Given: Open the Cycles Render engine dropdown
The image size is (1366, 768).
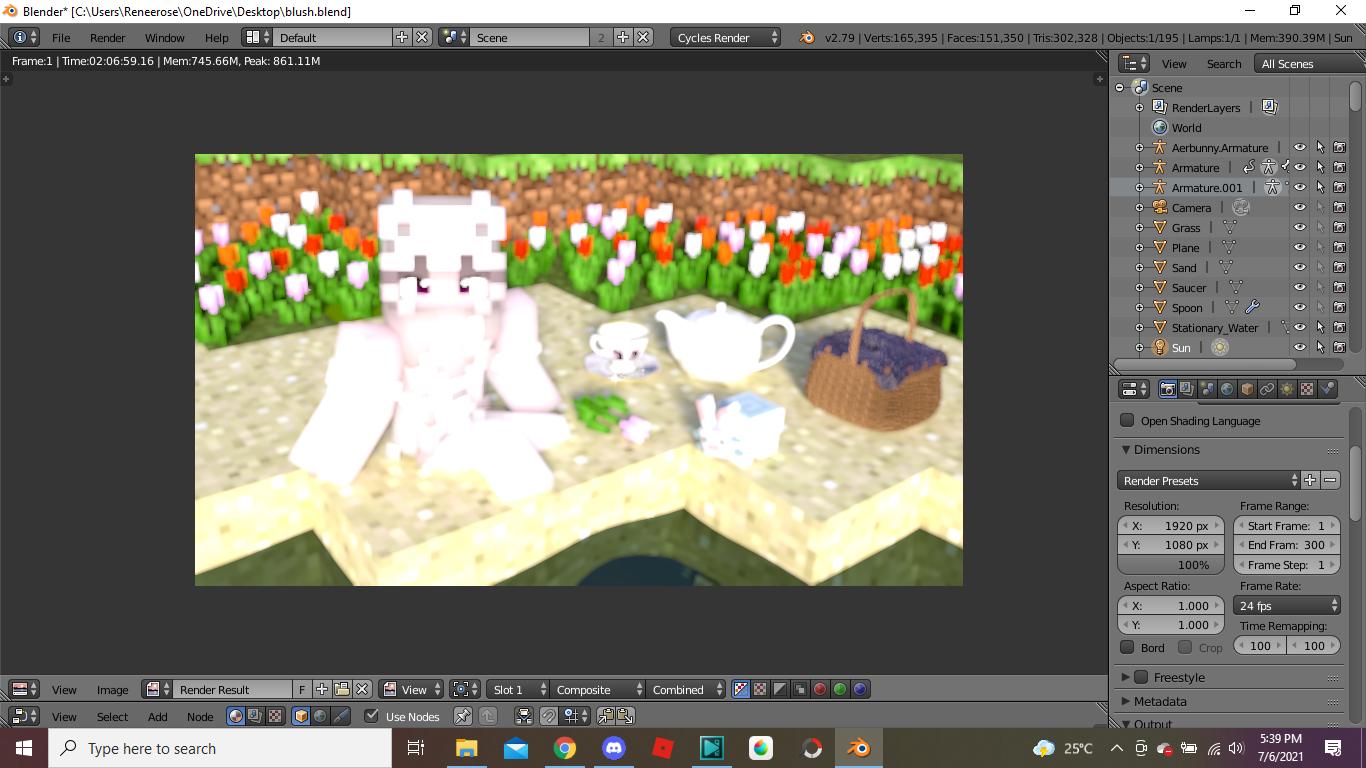Looking at the screenshot, I should [x=726, y=37].
